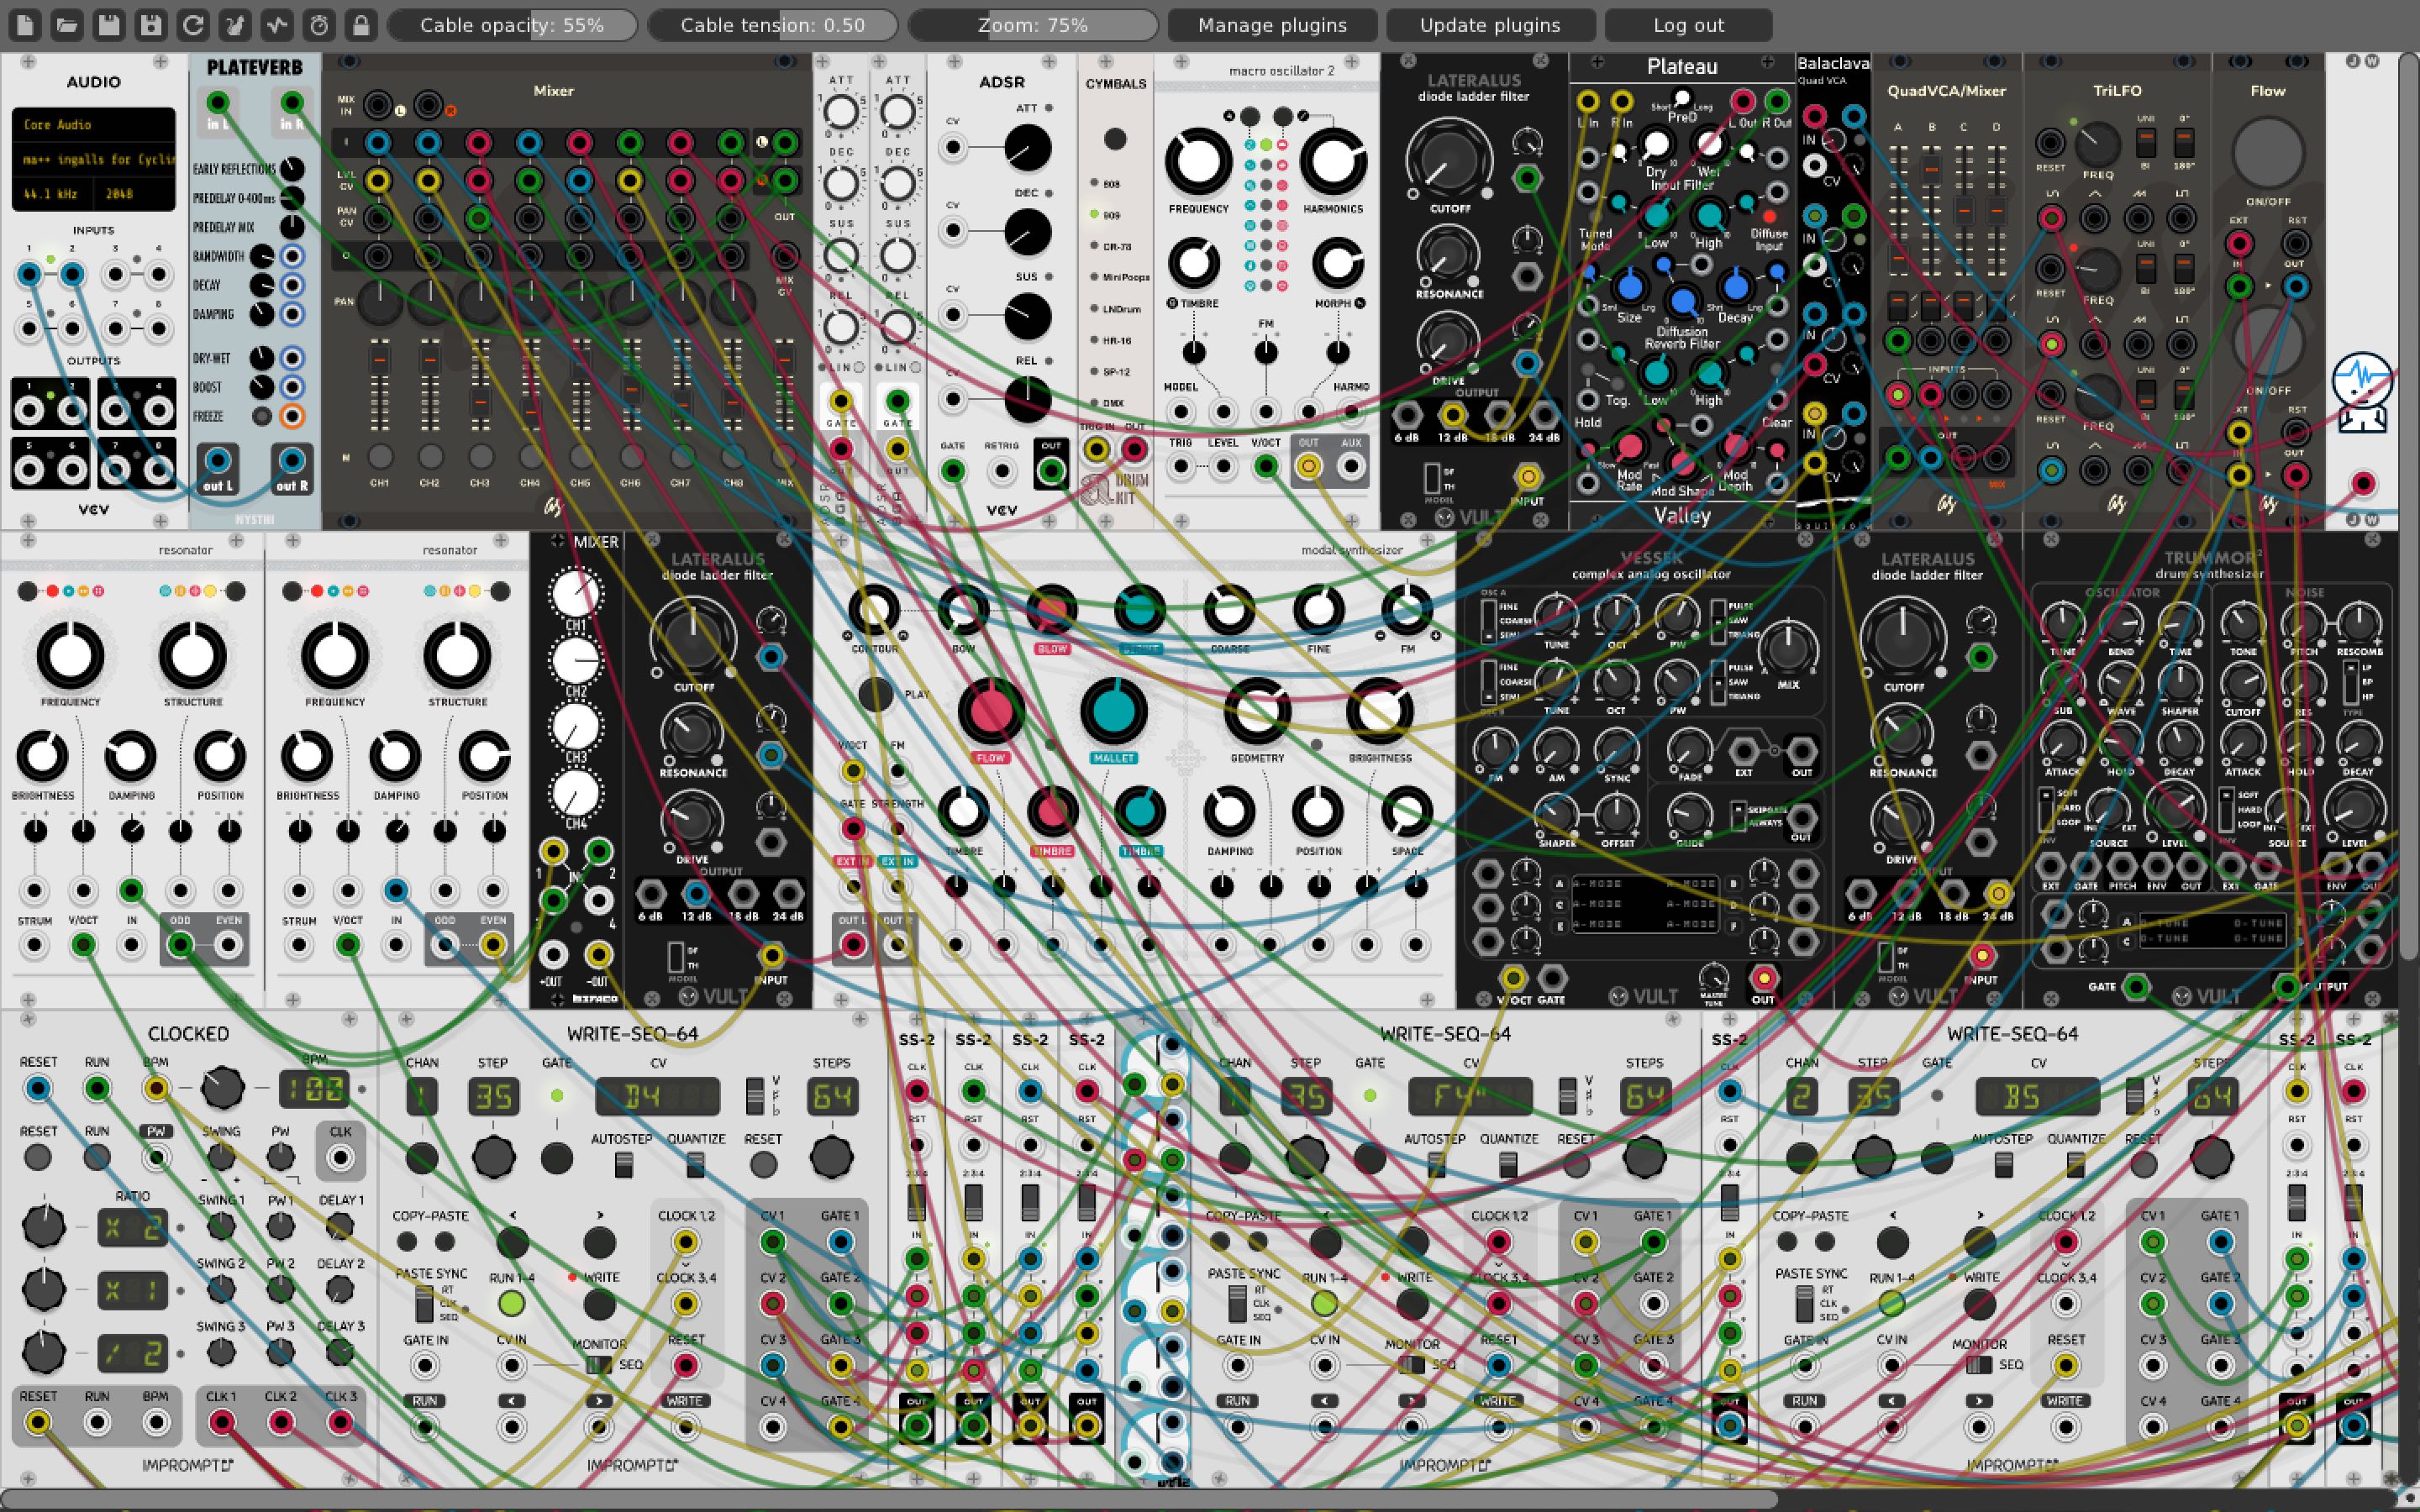Click the Disconnect cables icon
Screen dimensions: 2420x1512
[235, 25]
